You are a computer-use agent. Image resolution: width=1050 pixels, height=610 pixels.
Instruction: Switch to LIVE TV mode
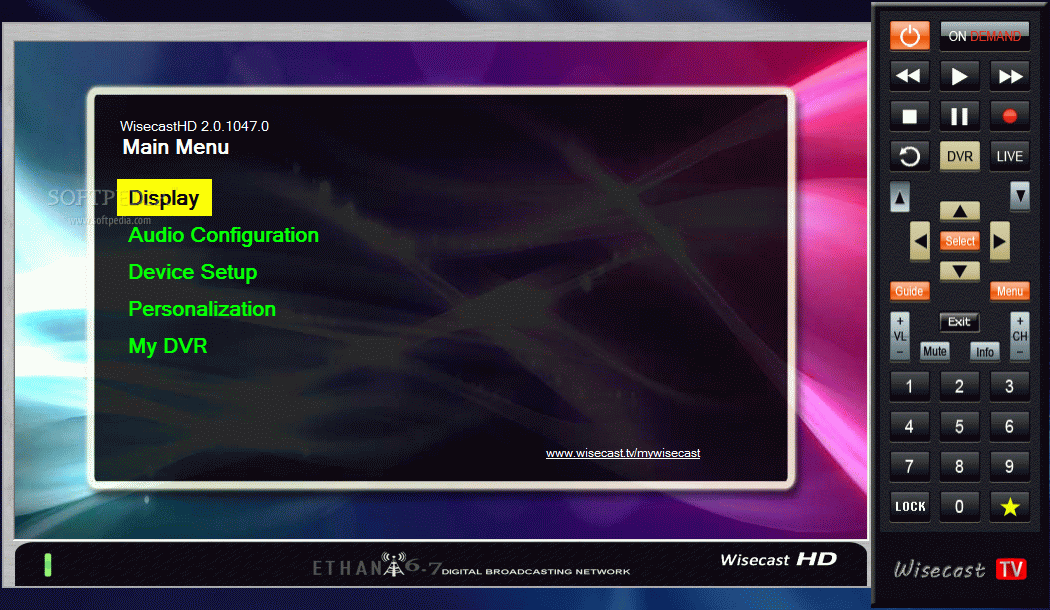click(1010, 156)
